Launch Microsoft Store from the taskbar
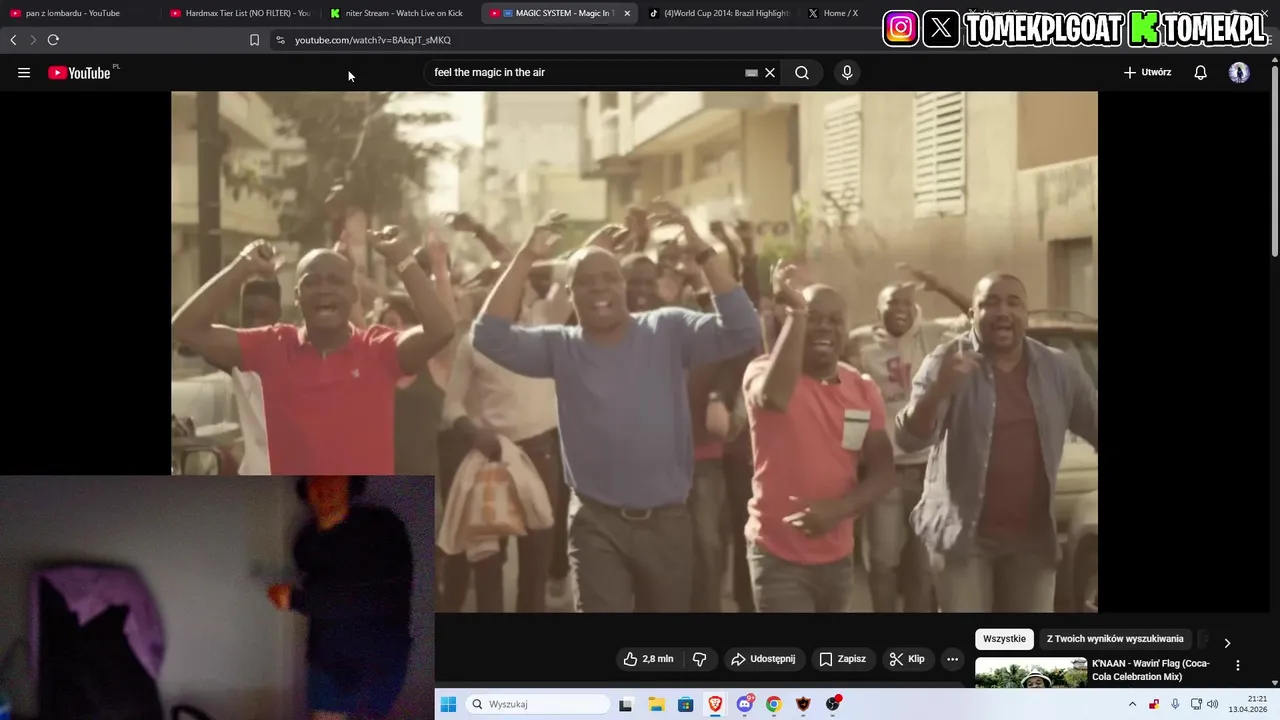 (685, 704)
